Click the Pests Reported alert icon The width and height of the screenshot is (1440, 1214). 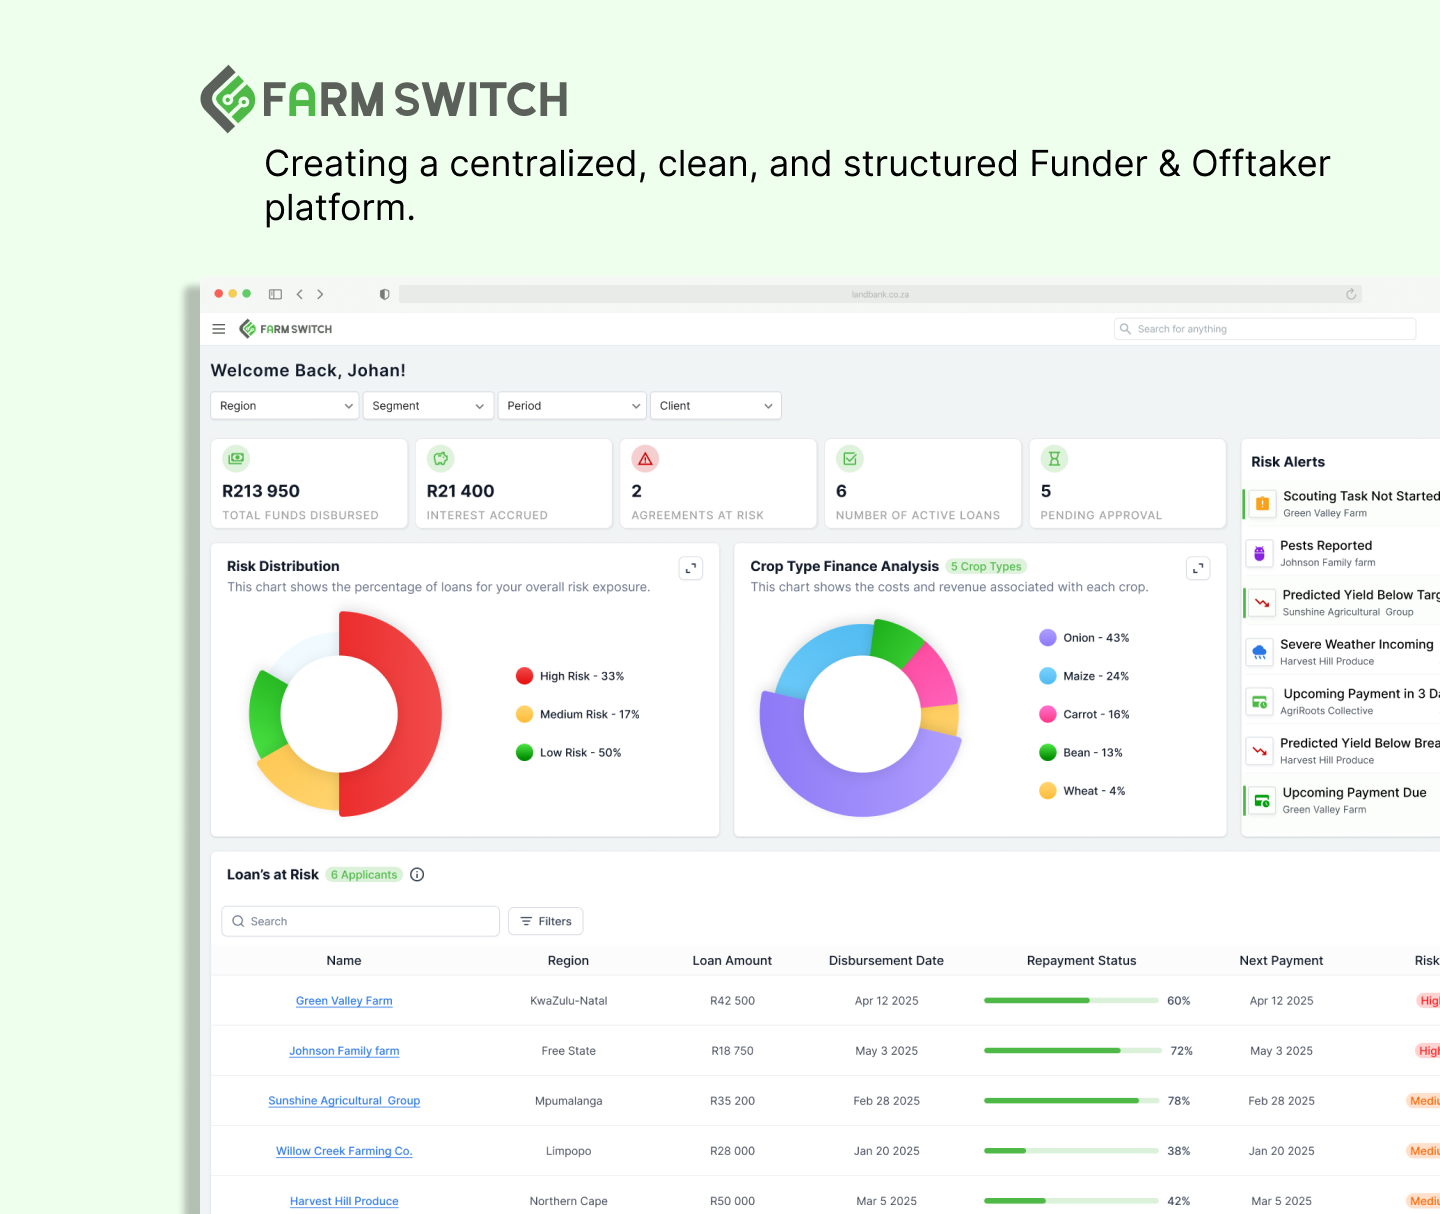click(x=1259, y=553)
